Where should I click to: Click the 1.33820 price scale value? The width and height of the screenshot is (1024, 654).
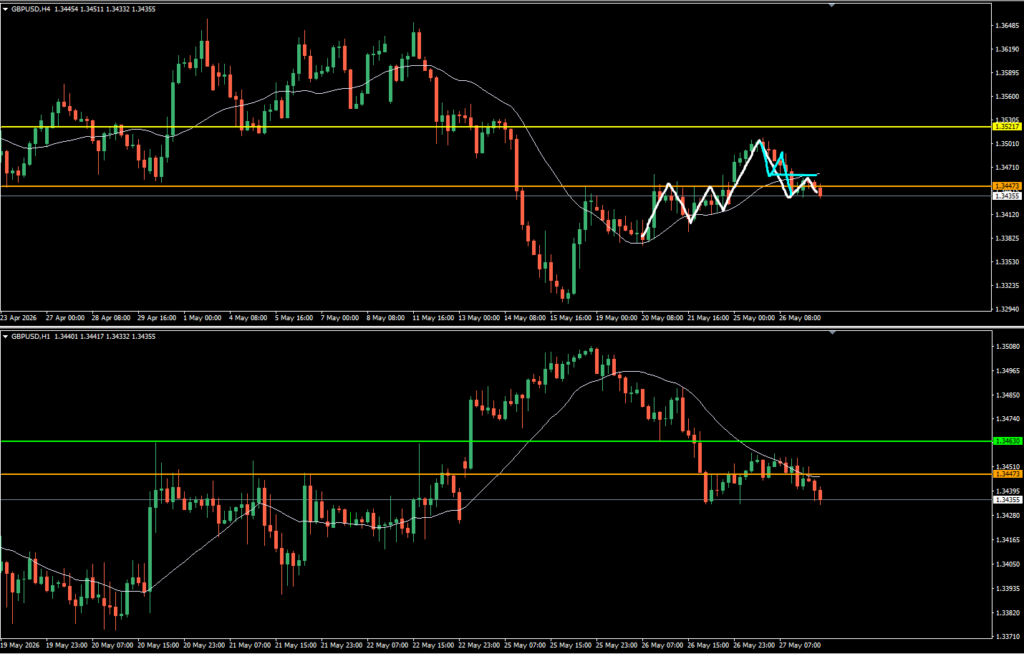(x=1006, y=613)
